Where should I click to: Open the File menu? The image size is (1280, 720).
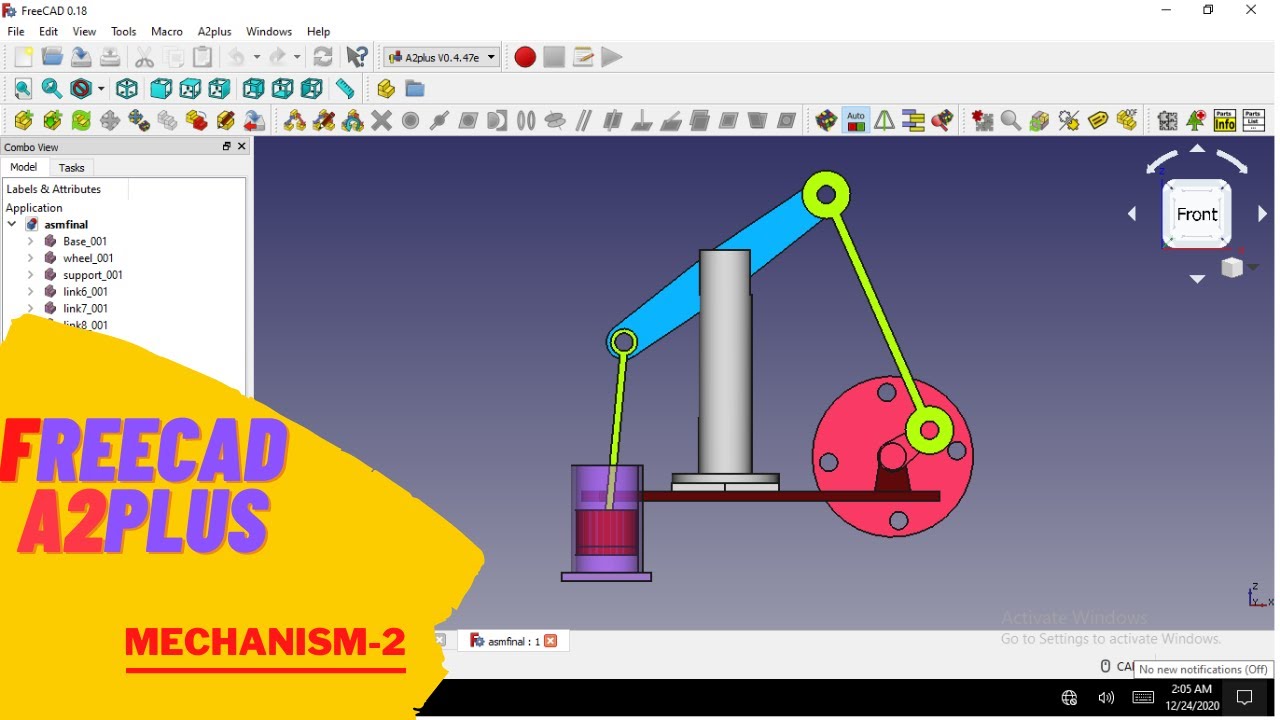coord(16,32)
